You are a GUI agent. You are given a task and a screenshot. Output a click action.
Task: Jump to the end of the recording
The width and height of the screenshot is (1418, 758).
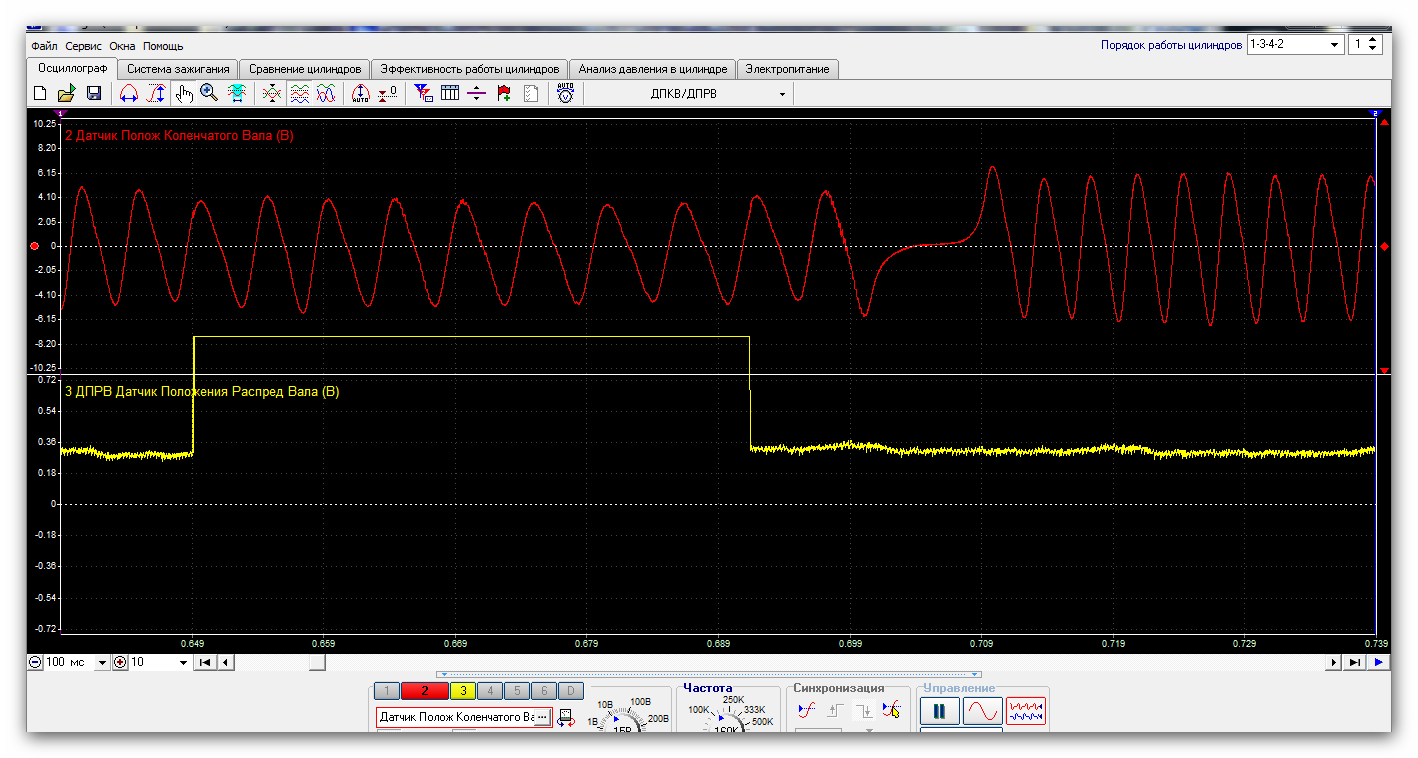(x=1354, y=662)
